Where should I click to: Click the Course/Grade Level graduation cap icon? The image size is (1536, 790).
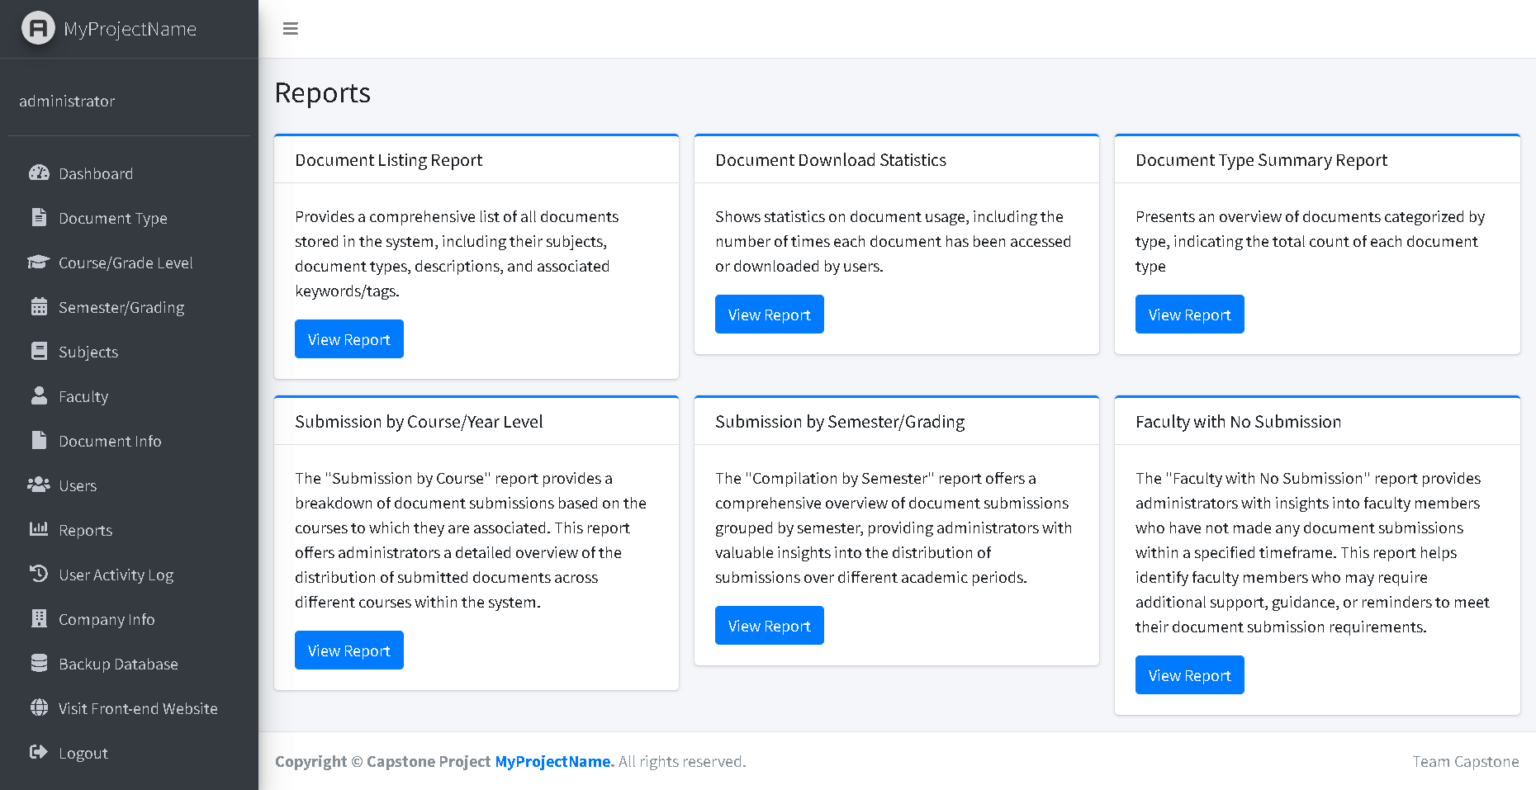click(x=39, y=263)
